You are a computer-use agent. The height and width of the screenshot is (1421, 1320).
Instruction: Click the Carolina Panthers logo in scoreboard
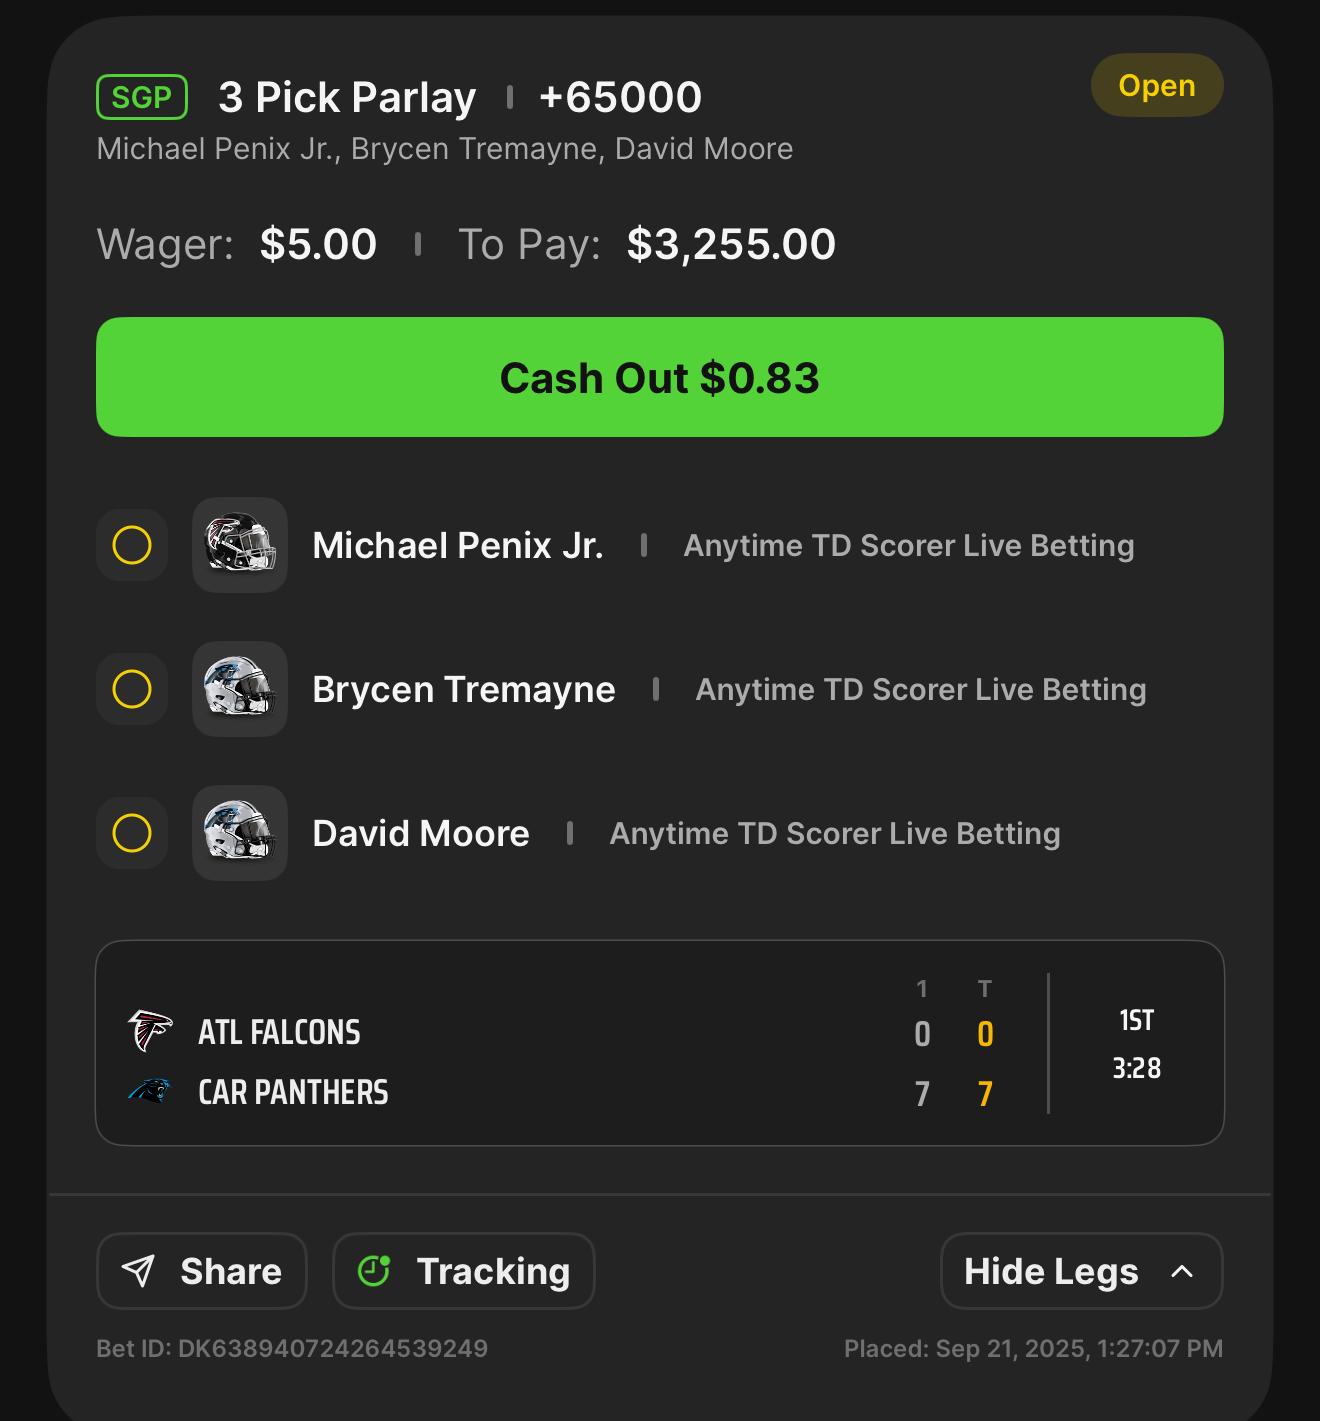point(150,1091)
